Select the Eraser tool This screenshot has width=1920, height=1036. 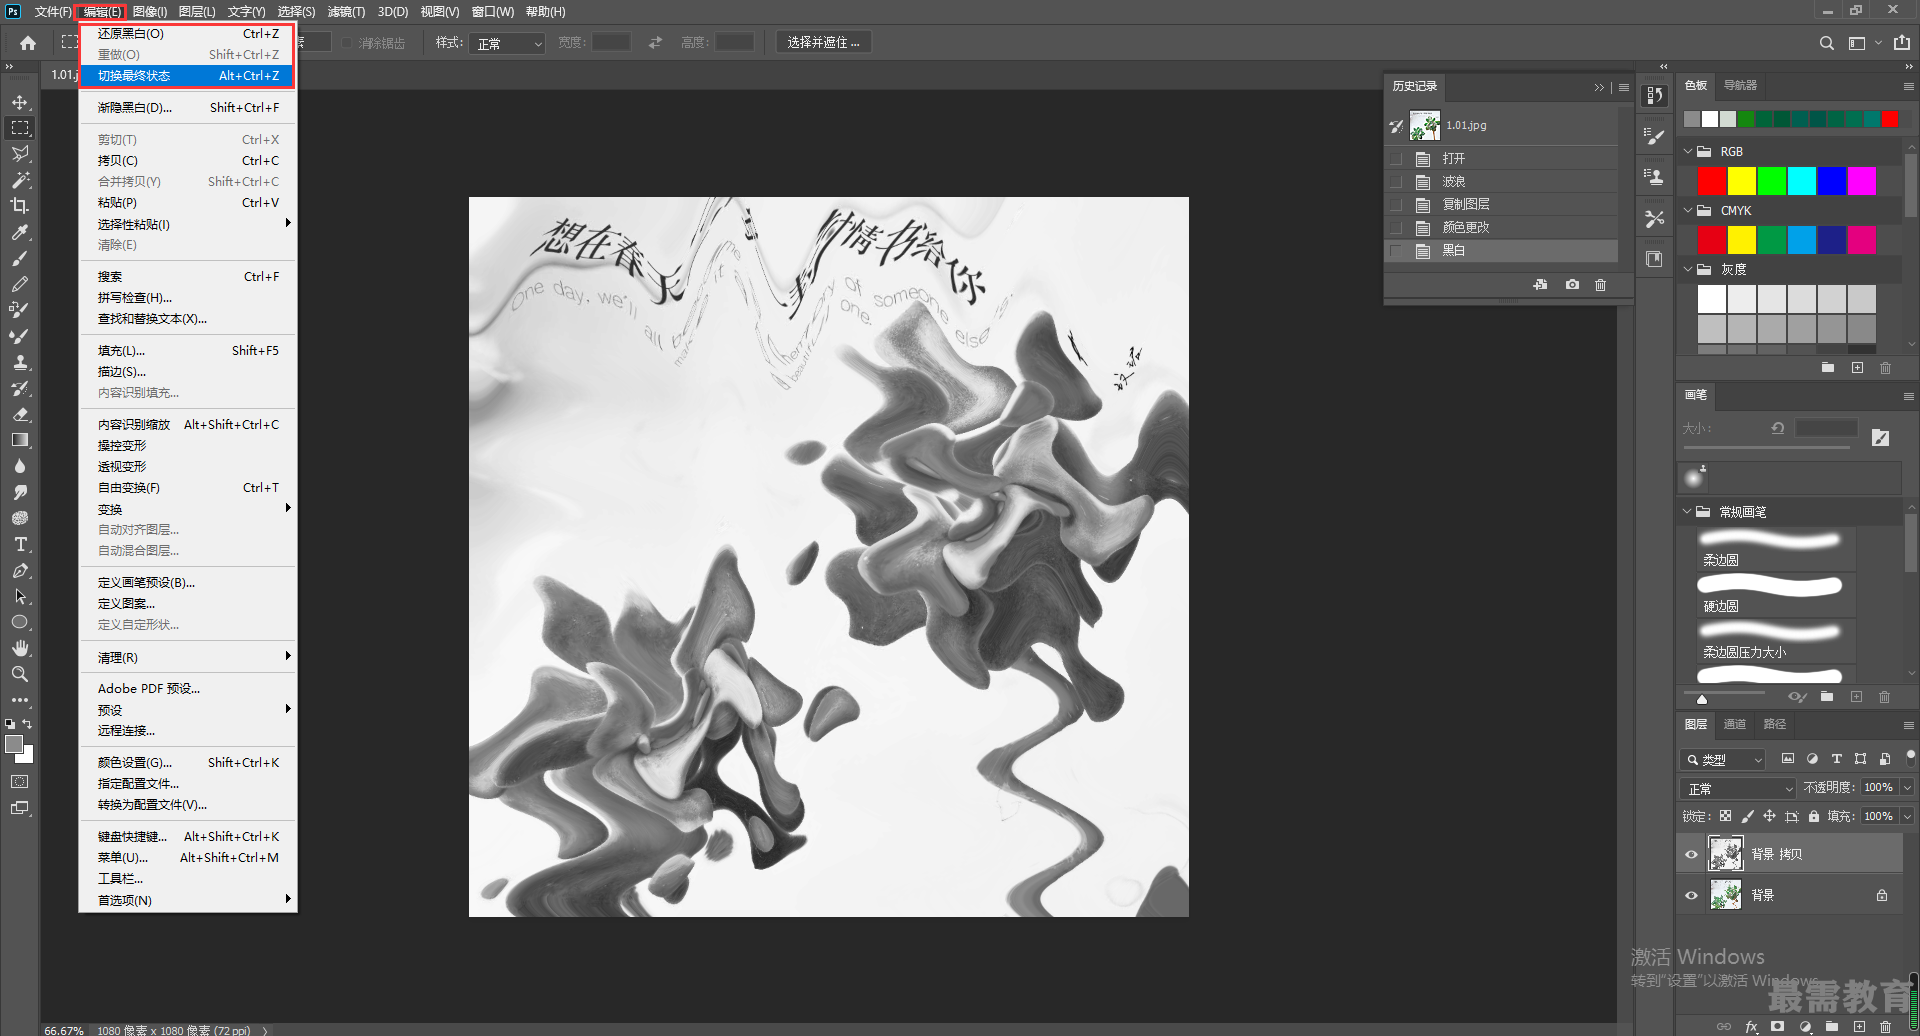click(20, 414)
